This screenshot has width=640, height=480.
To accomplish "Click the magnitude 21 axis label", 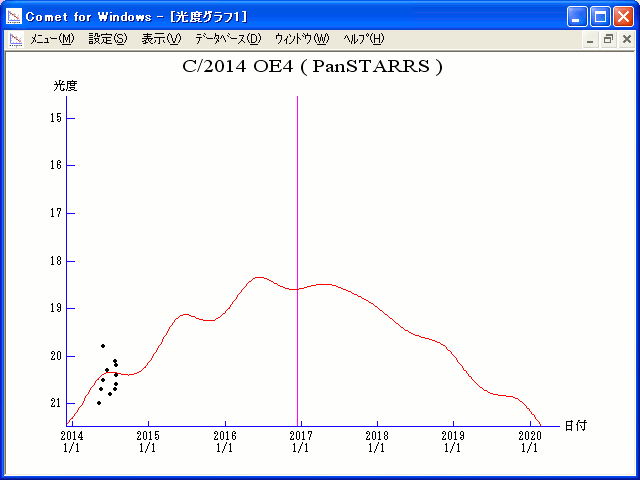I will (x=56, y=403).
